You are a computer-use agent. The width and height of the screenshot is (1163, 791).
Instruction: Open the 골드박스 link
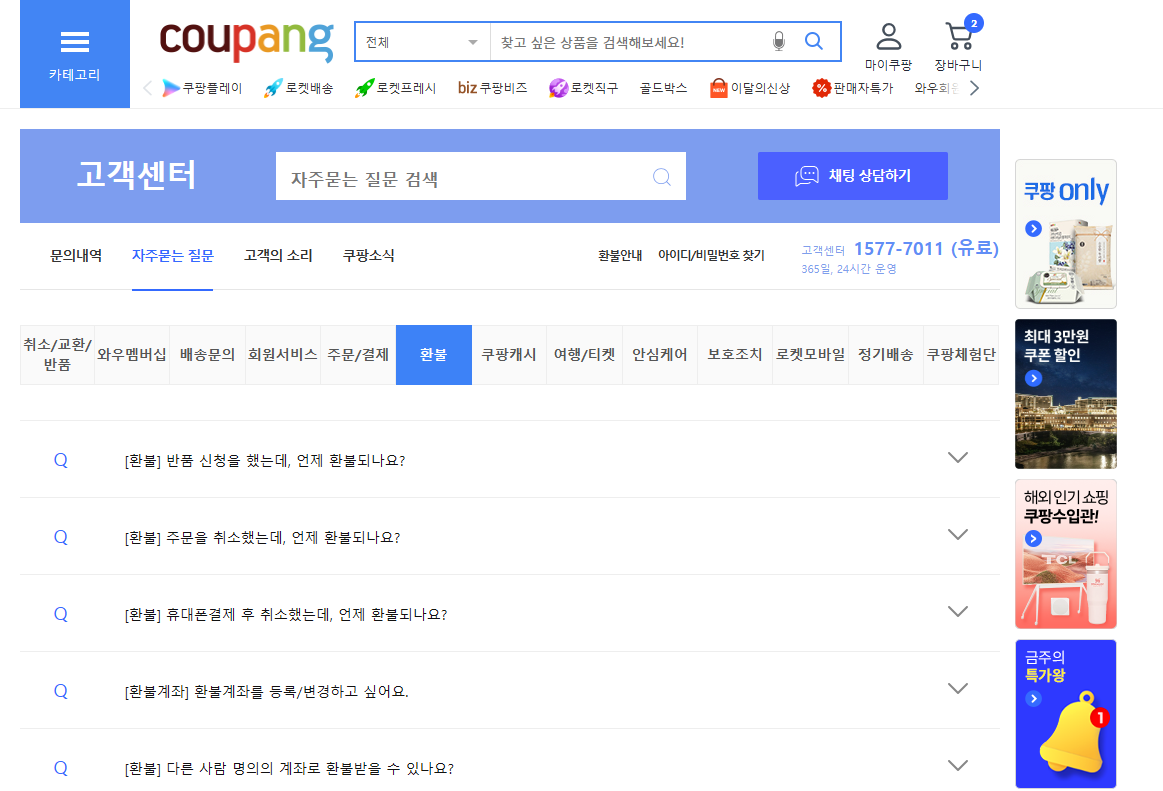[x=664, y=88]
